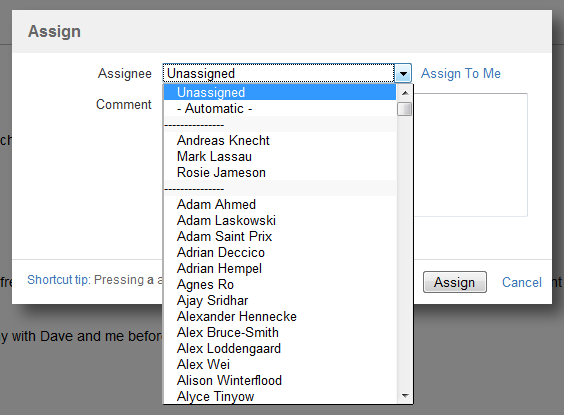Click the Assignee dropdown arrow button
This screenshot has height=415, width=564.
[x=403, y=73]
